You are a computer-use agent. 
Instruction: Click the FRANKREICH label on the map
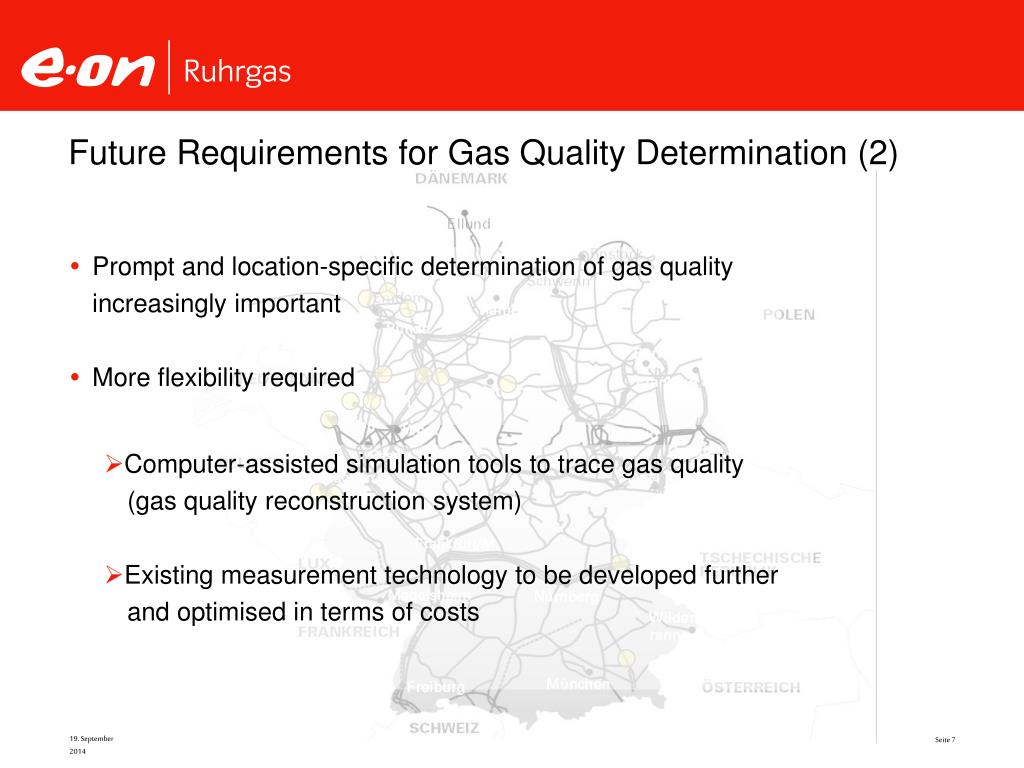point(349,632)
